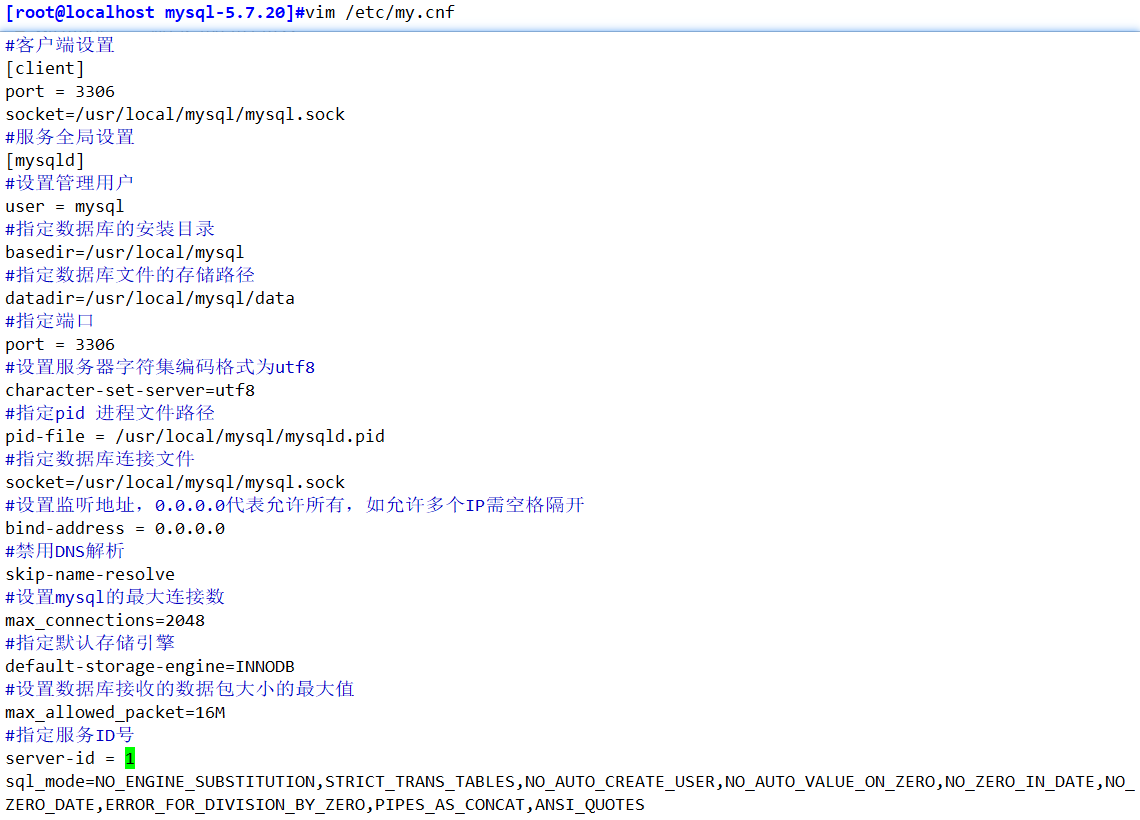
Task: Click the 'pid-file = /usr/local/mysql/mysqld.pid' line
Action: click(195, 436)
